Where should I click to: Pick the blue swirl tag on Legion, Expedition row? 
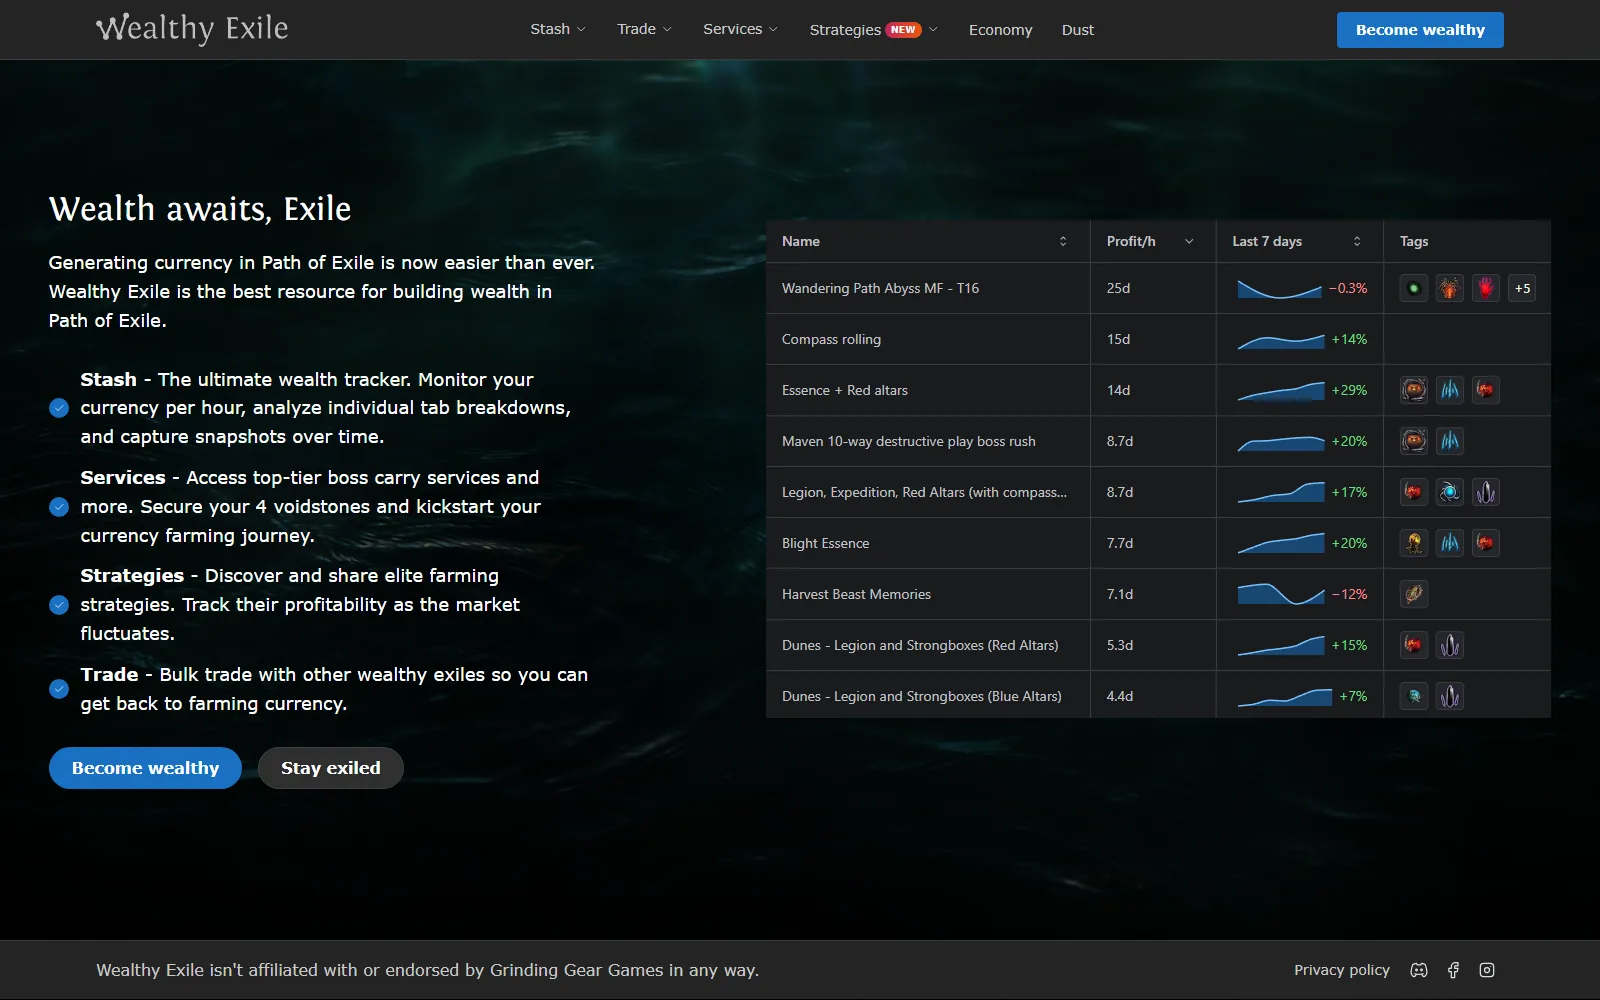(1450, 492)
